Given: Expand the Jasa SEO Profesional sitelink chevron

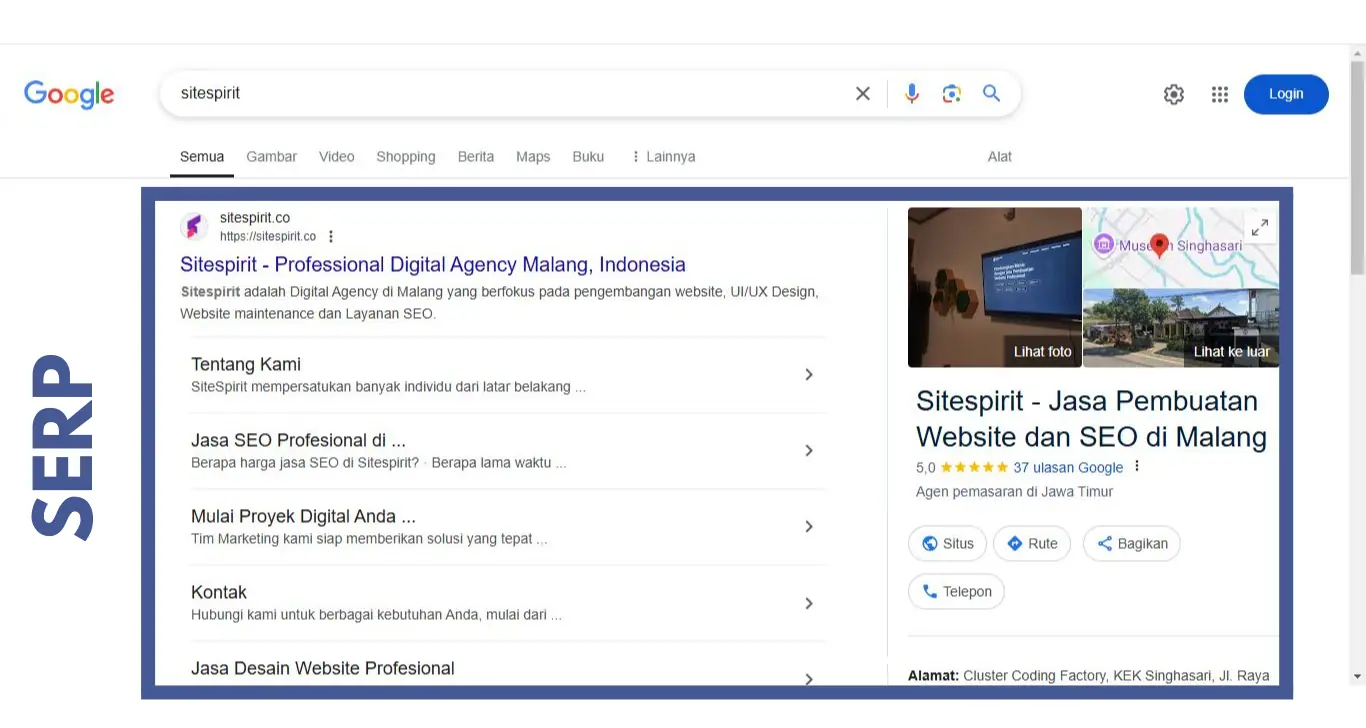Looking at the screenshot, I should 809,451.
